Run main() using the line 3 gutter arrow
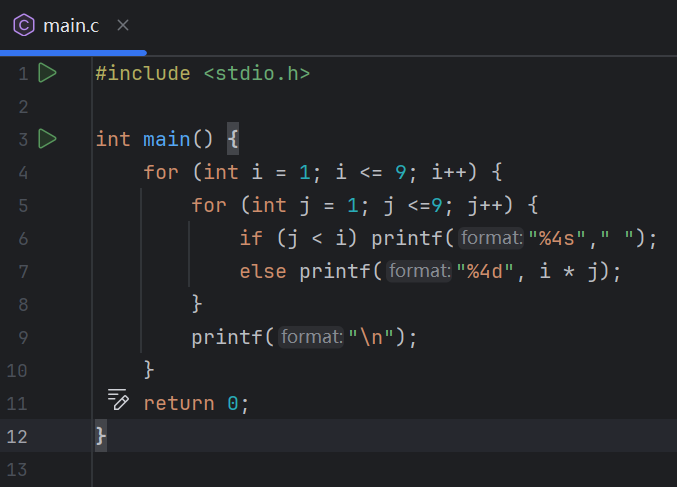This screenshot has height=487, width=677. 47,138
